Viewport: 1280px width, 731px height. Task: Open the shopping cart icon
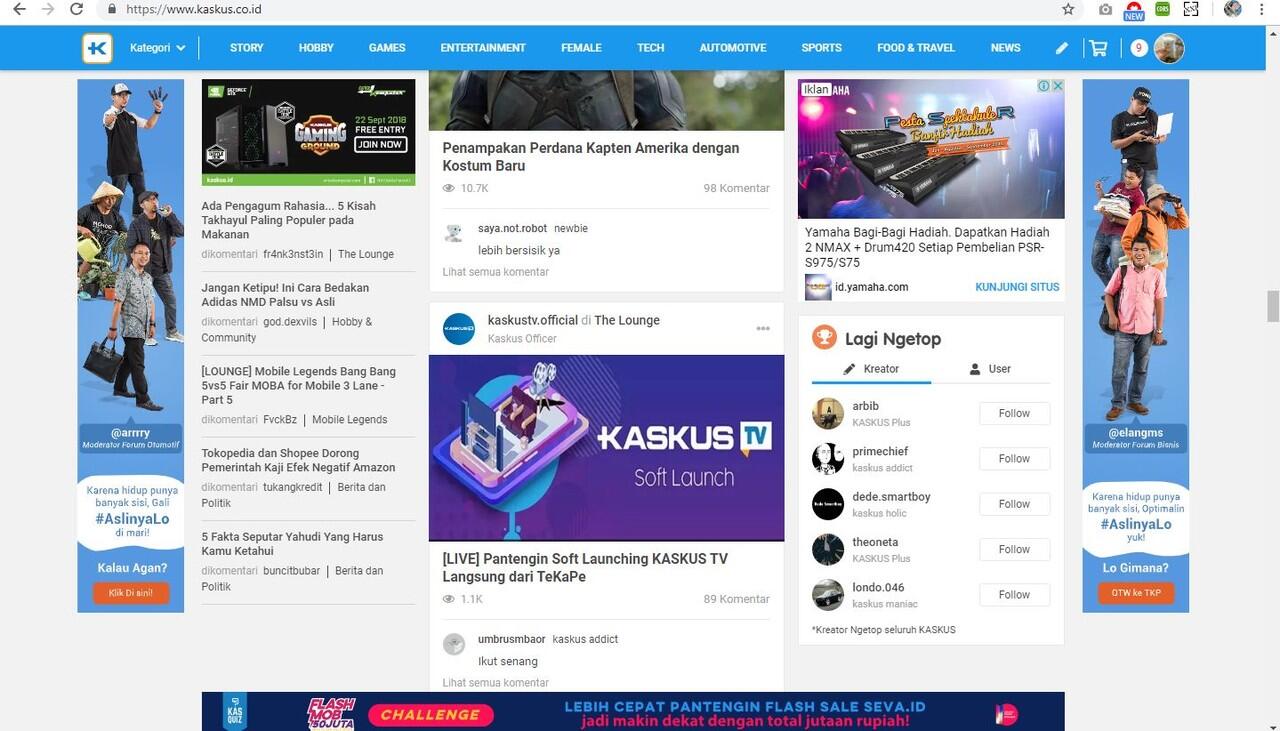point(1098,48)
